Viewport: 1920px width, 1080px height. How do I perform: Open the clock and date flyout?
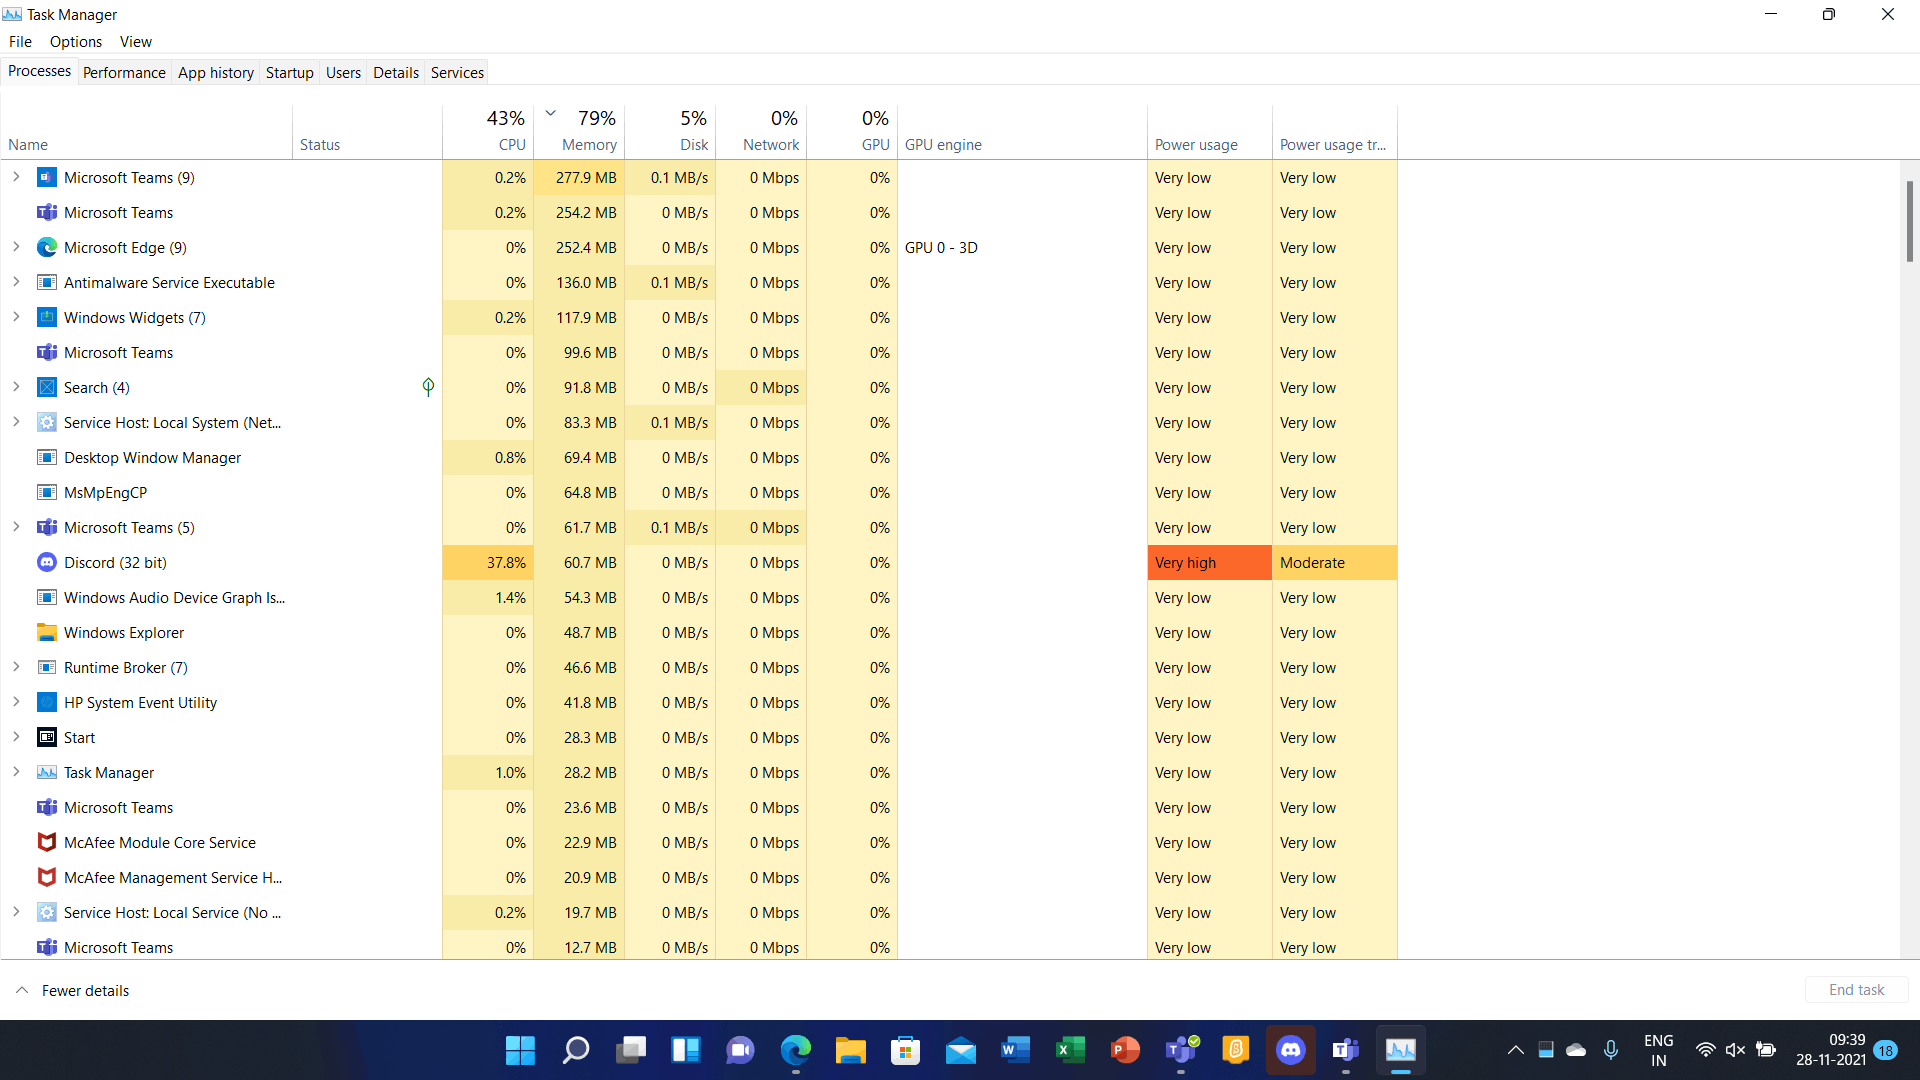(x=1831, y=1050)
